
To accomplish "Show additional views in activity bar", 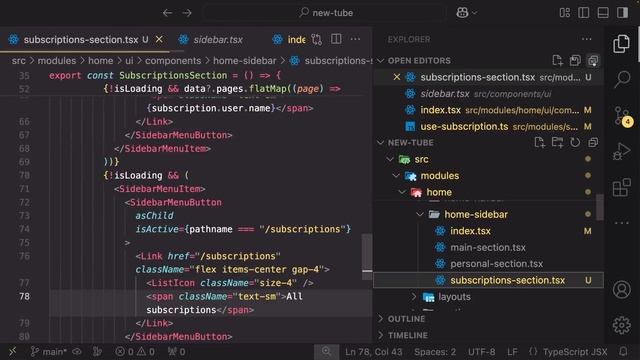I will coord(621,223).
